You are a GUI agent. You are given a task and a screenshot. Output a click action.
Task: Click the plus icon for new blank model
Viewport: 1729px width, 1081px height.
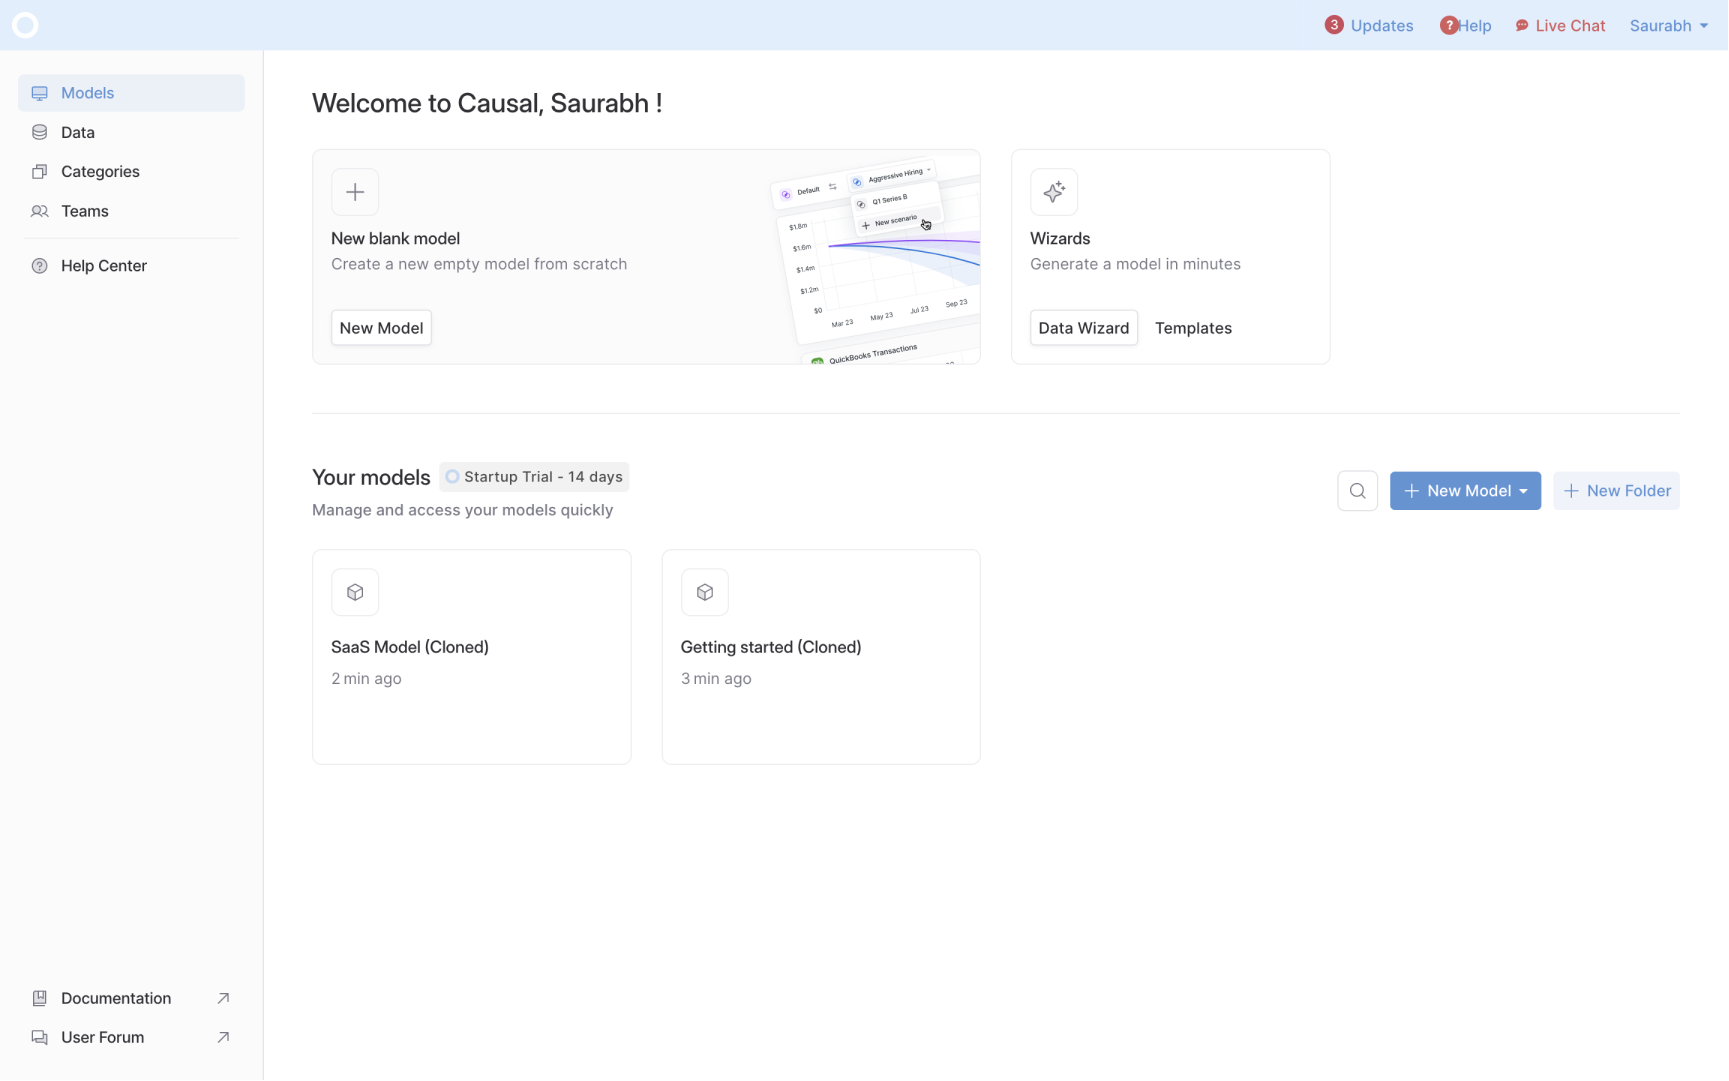[355, 192]
